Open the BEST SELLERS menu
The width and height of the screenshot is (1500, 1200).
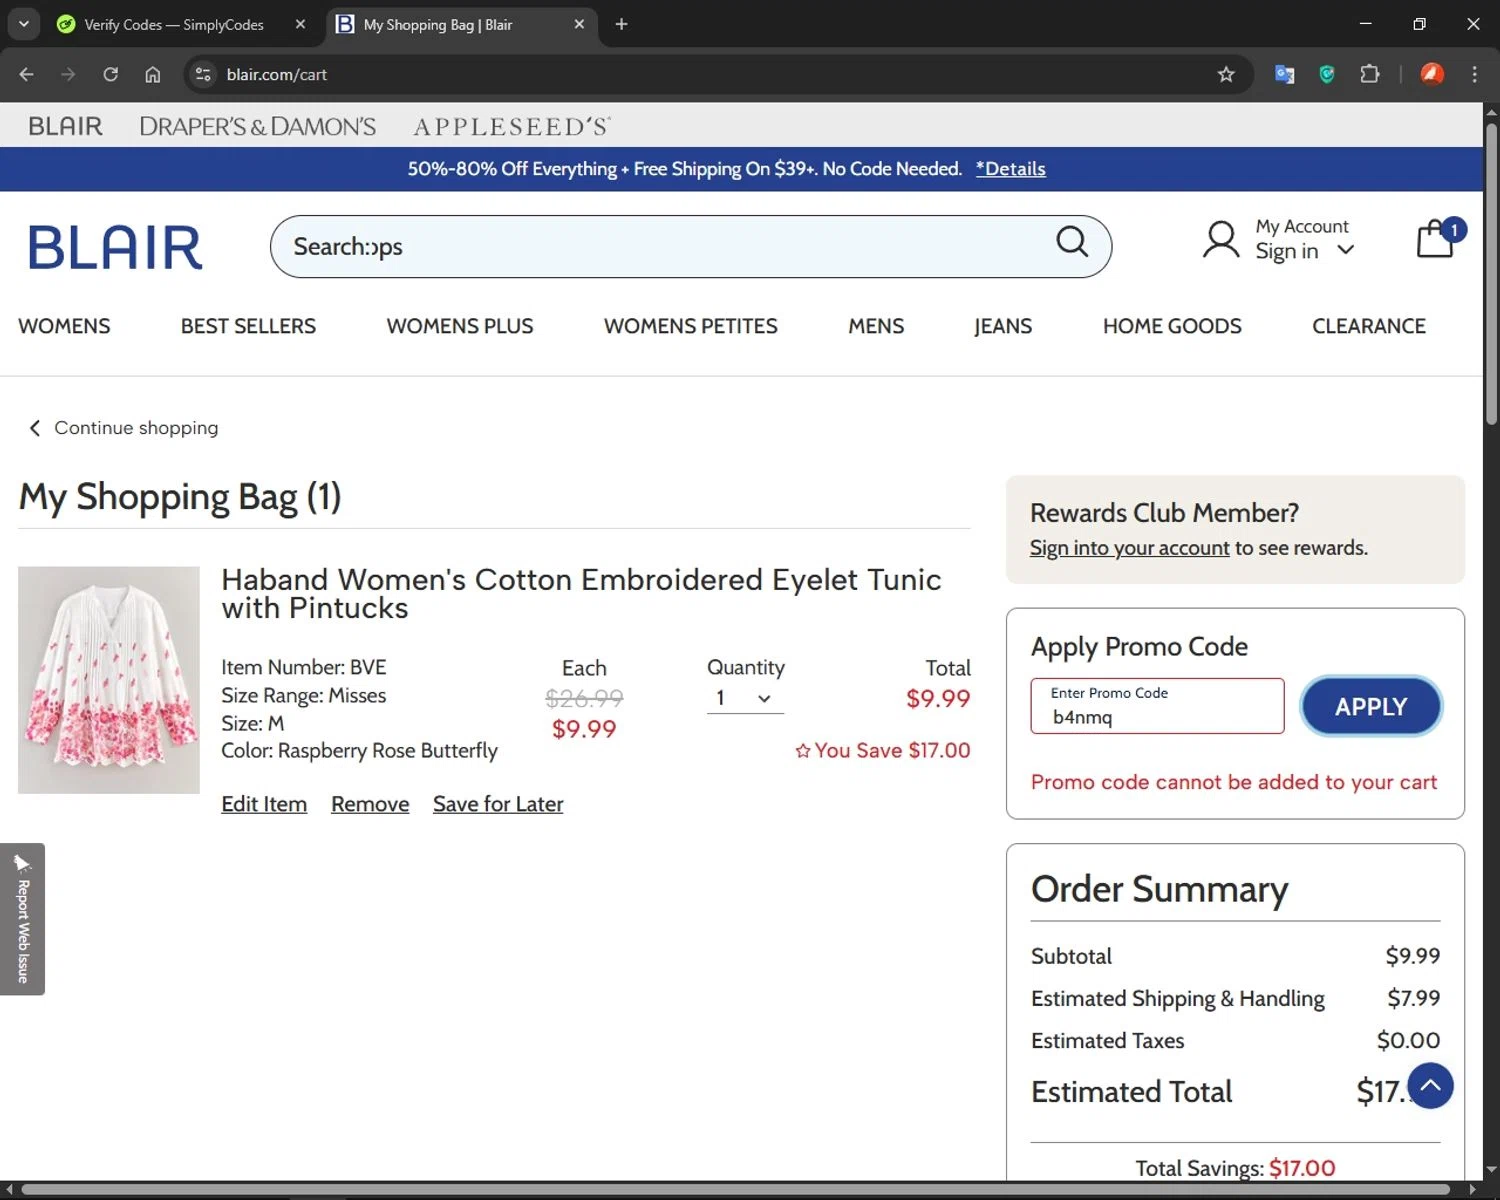248,326
